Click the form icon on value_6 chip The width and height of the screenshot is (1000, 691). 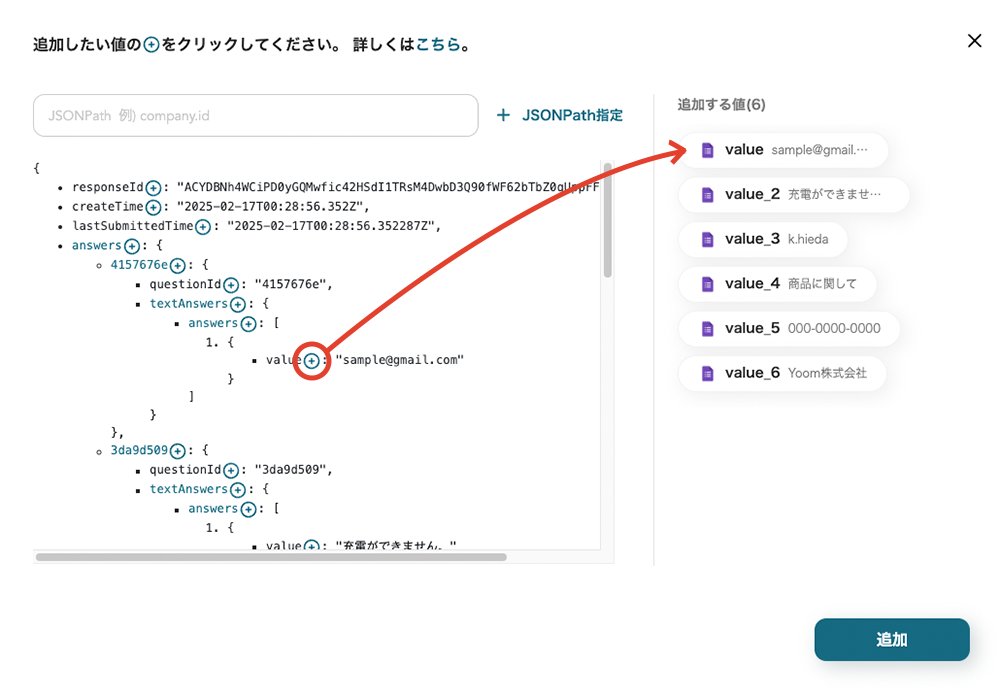coord(707,373)
